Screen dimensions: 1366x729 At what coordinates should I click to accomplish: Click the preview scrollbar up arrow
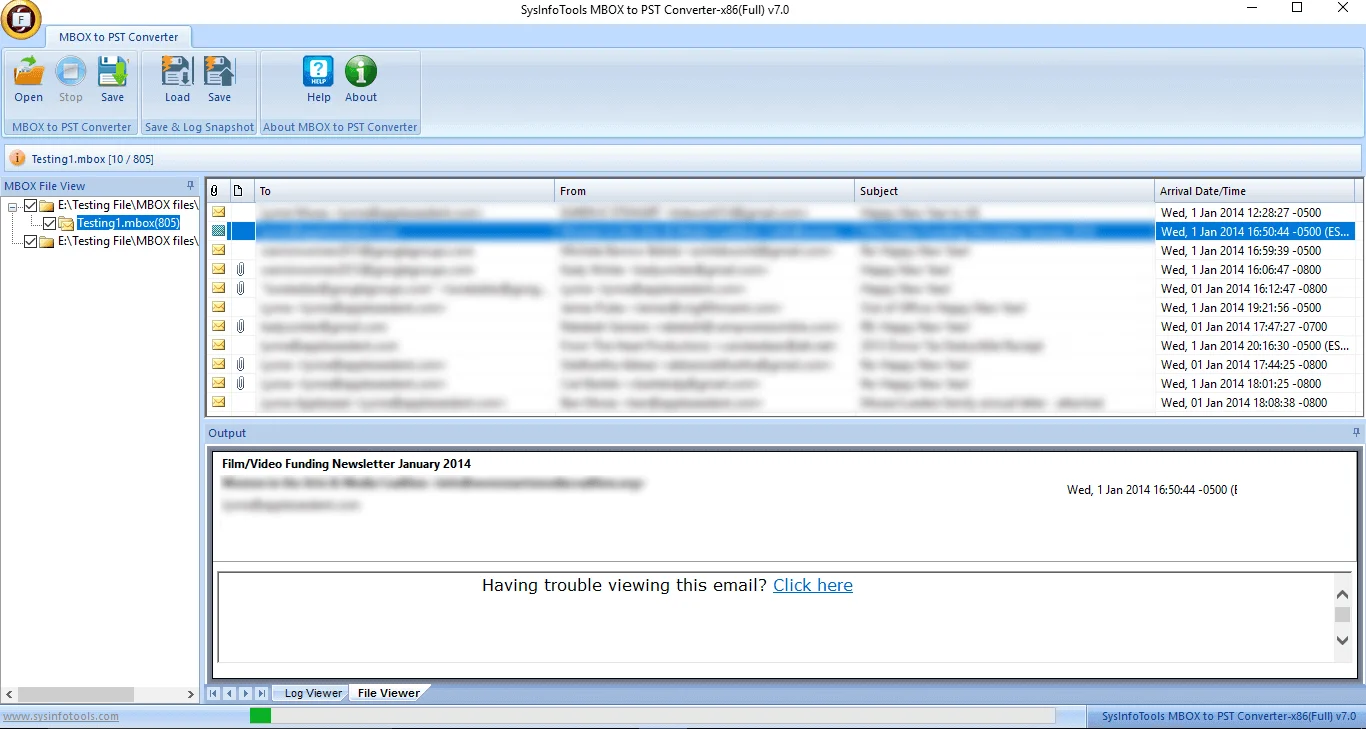click(x=1343, y=594)
